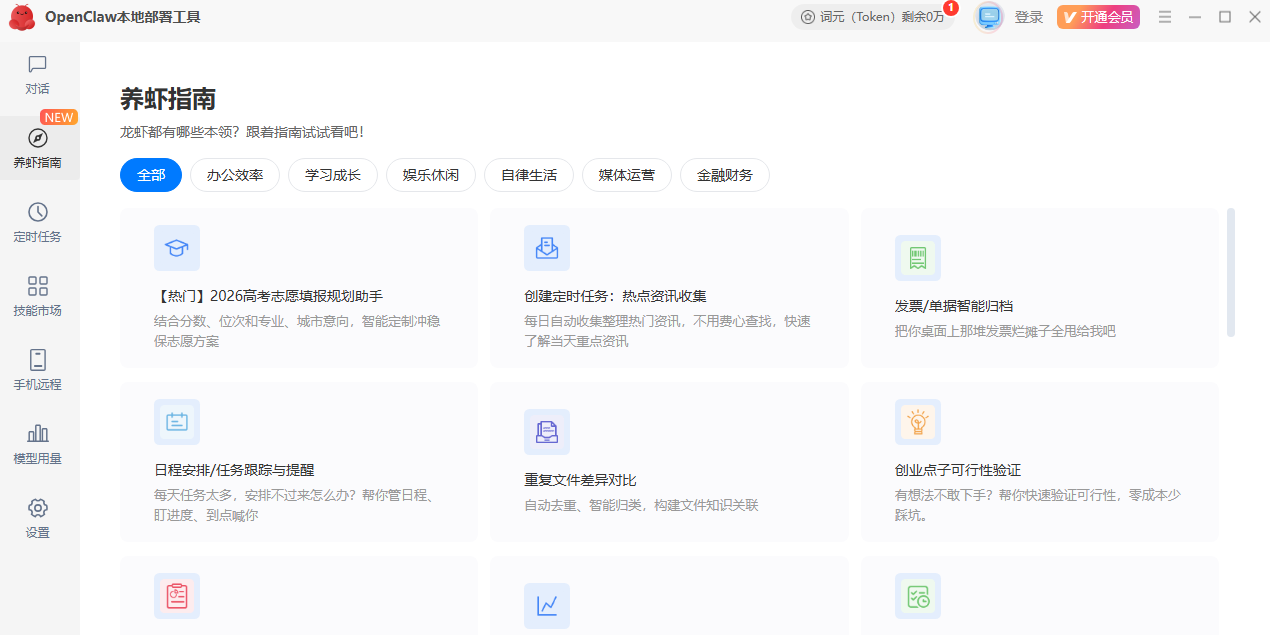Select the 养虾指南 compass icon

point(37,138)
